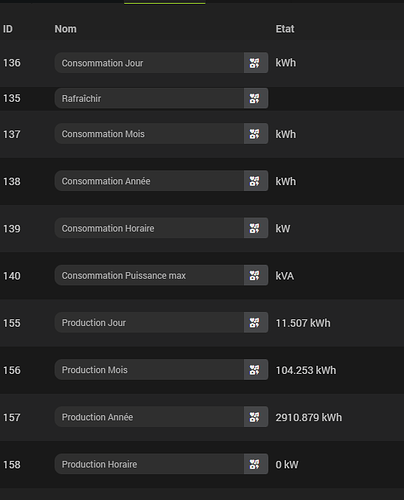Click the Nom column header

[66, 29]
